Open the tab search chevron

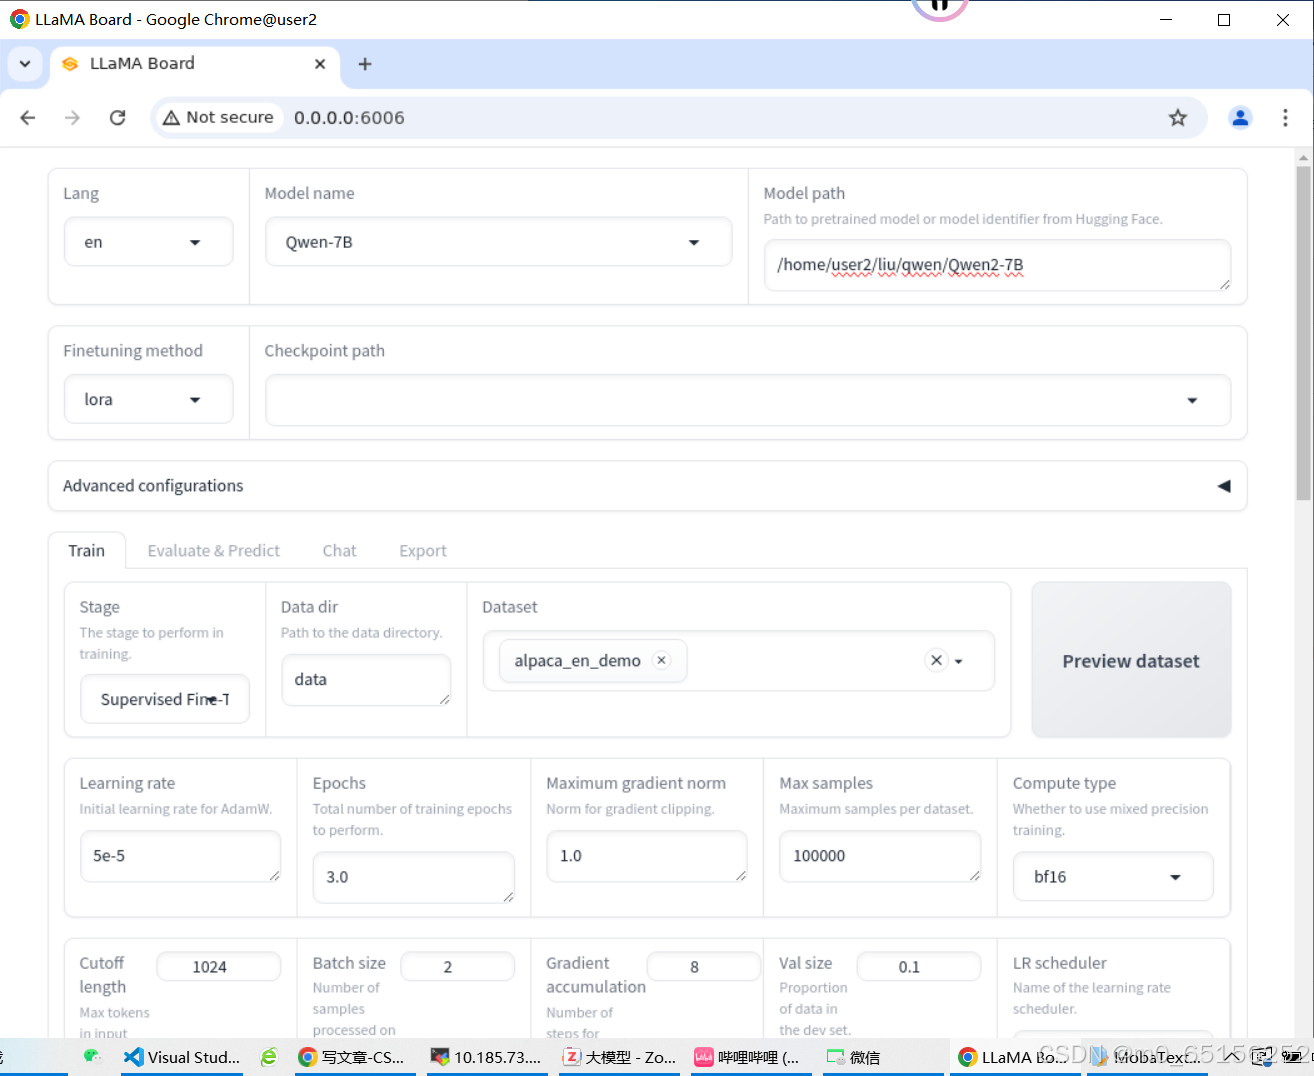pos(25,64)
